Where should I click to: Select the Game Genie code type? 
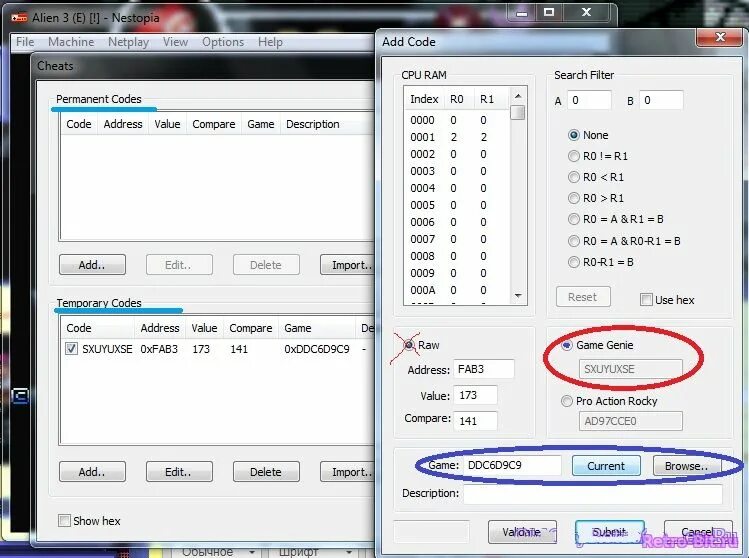pyautogui.click(x=567, y=345)
